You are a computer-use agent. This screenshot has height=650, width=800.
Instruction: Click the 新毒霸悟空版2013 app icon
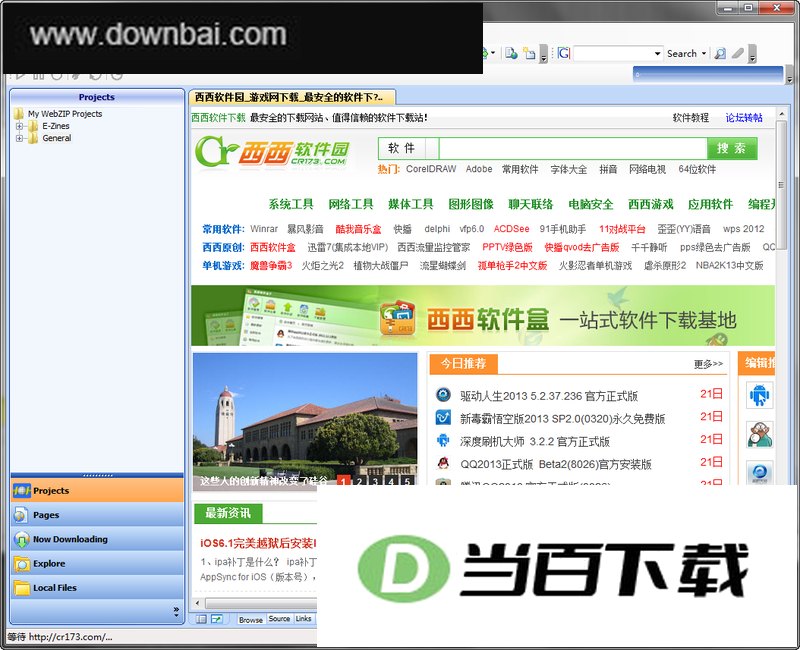coord(443,417)
